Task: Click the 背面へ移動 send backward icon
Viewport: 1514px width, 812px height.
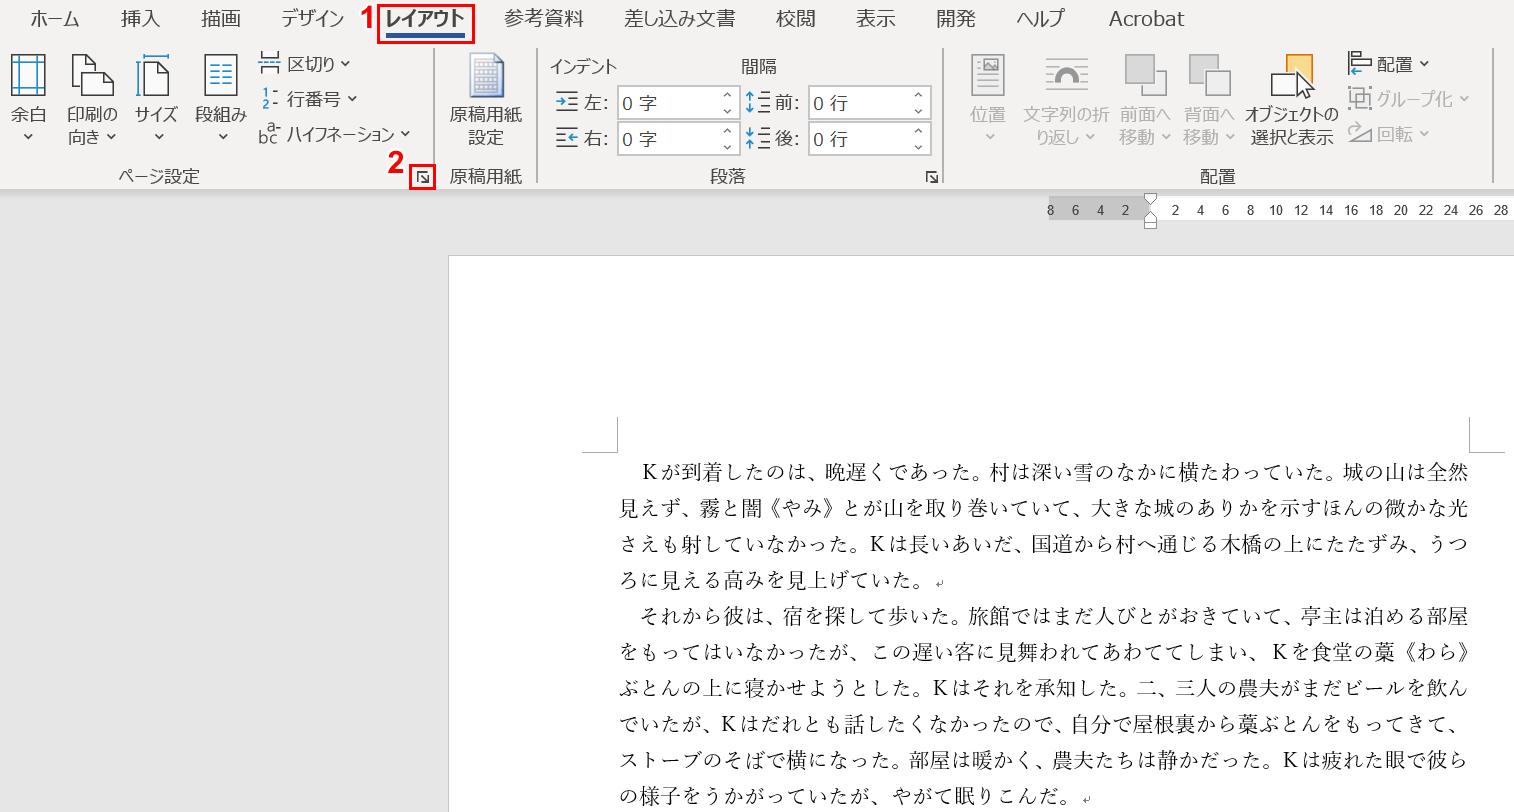Action: pyautogui.click(x=1209, y=76)
